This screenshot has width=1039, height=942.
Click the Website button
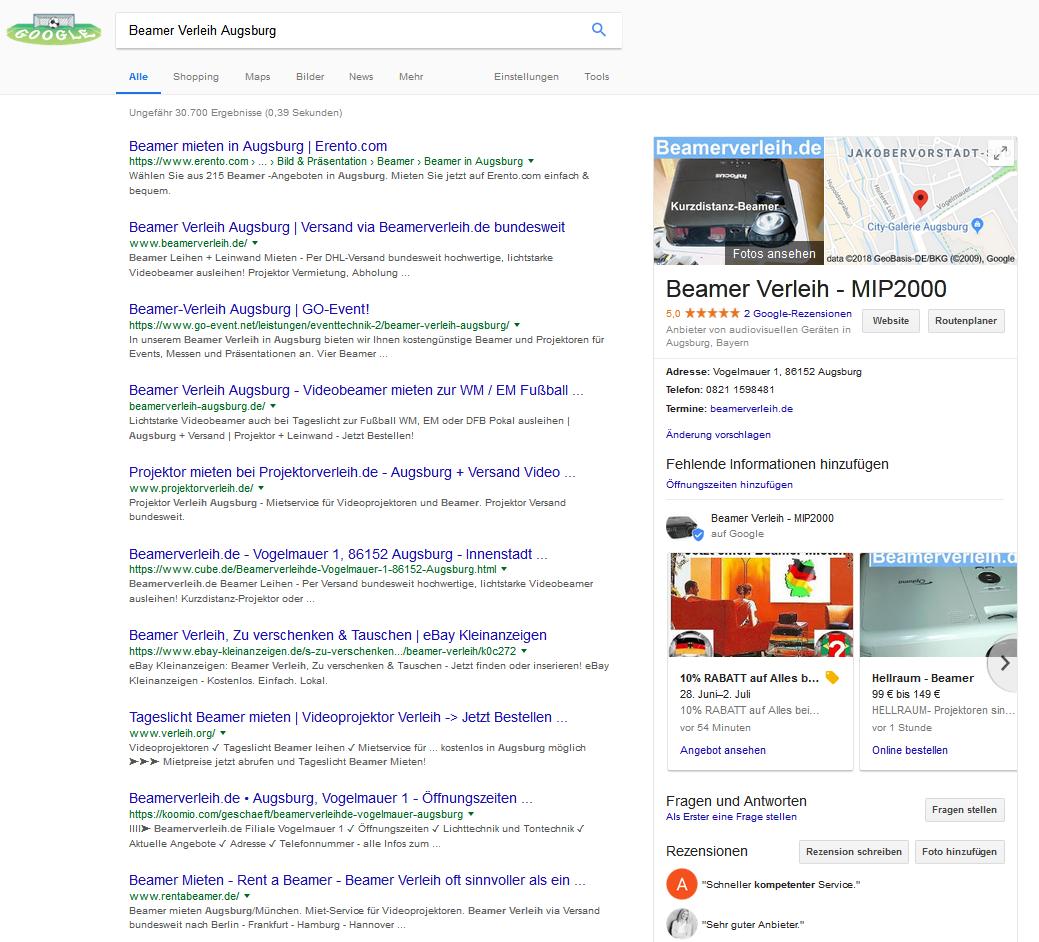coord(891,321)
